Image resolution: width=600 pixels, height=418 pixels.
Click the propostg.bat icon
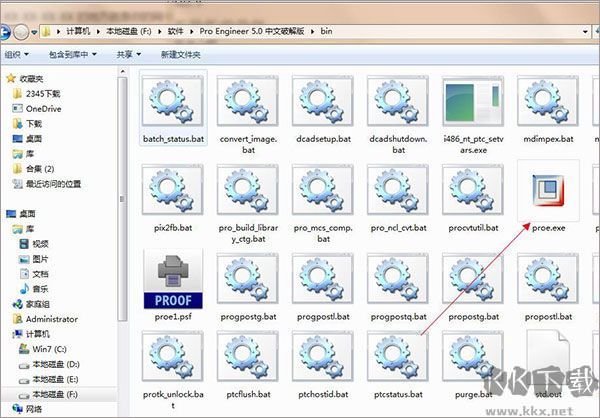pos(473,278)
